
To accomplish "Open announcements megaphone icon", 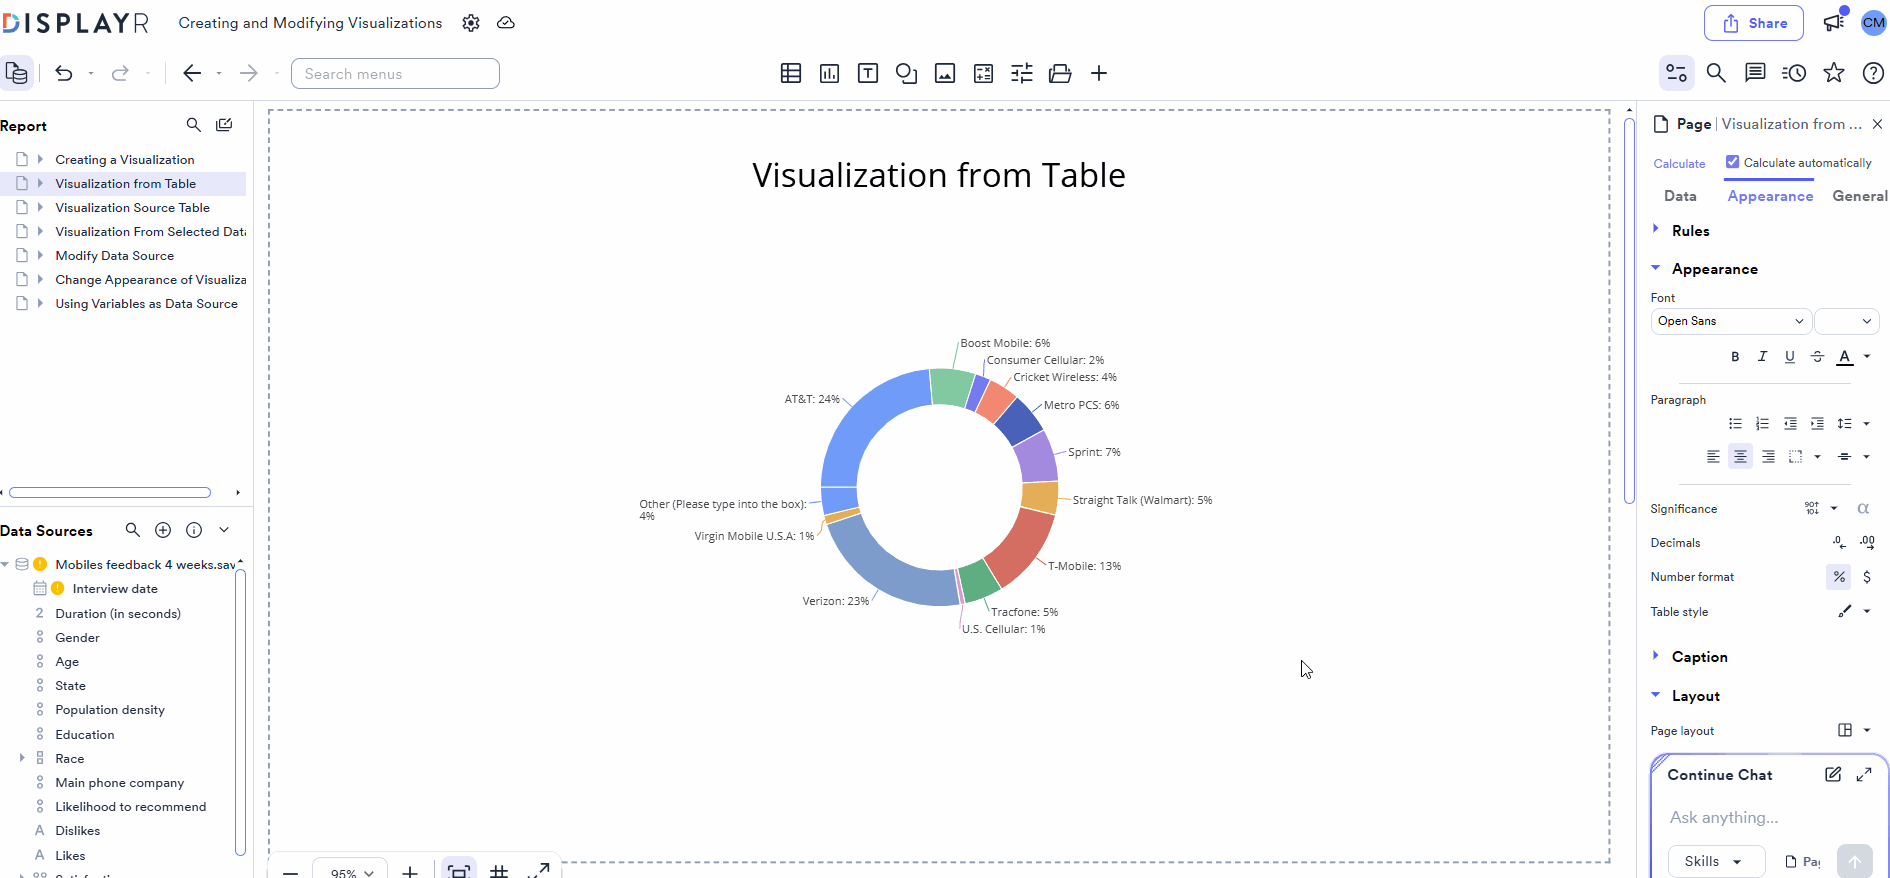I will coord(1834,22).
